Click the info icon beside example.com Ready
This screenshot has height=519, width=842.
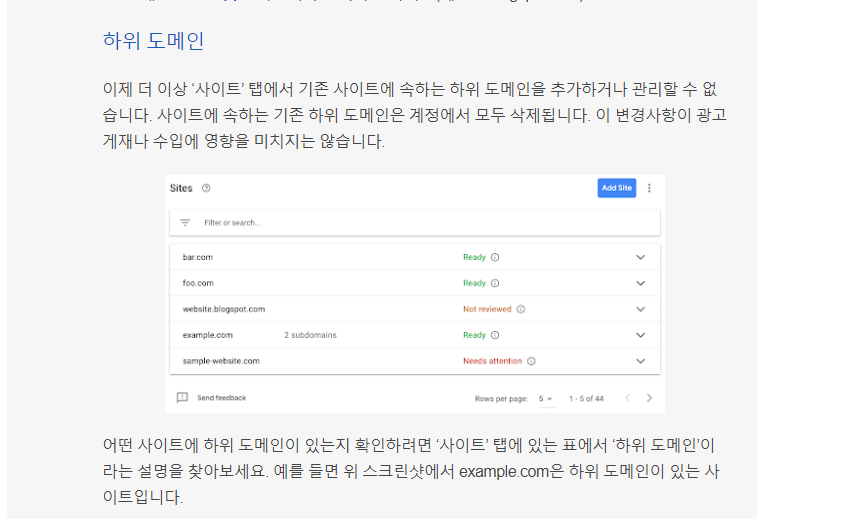click(x=495, y=335)
